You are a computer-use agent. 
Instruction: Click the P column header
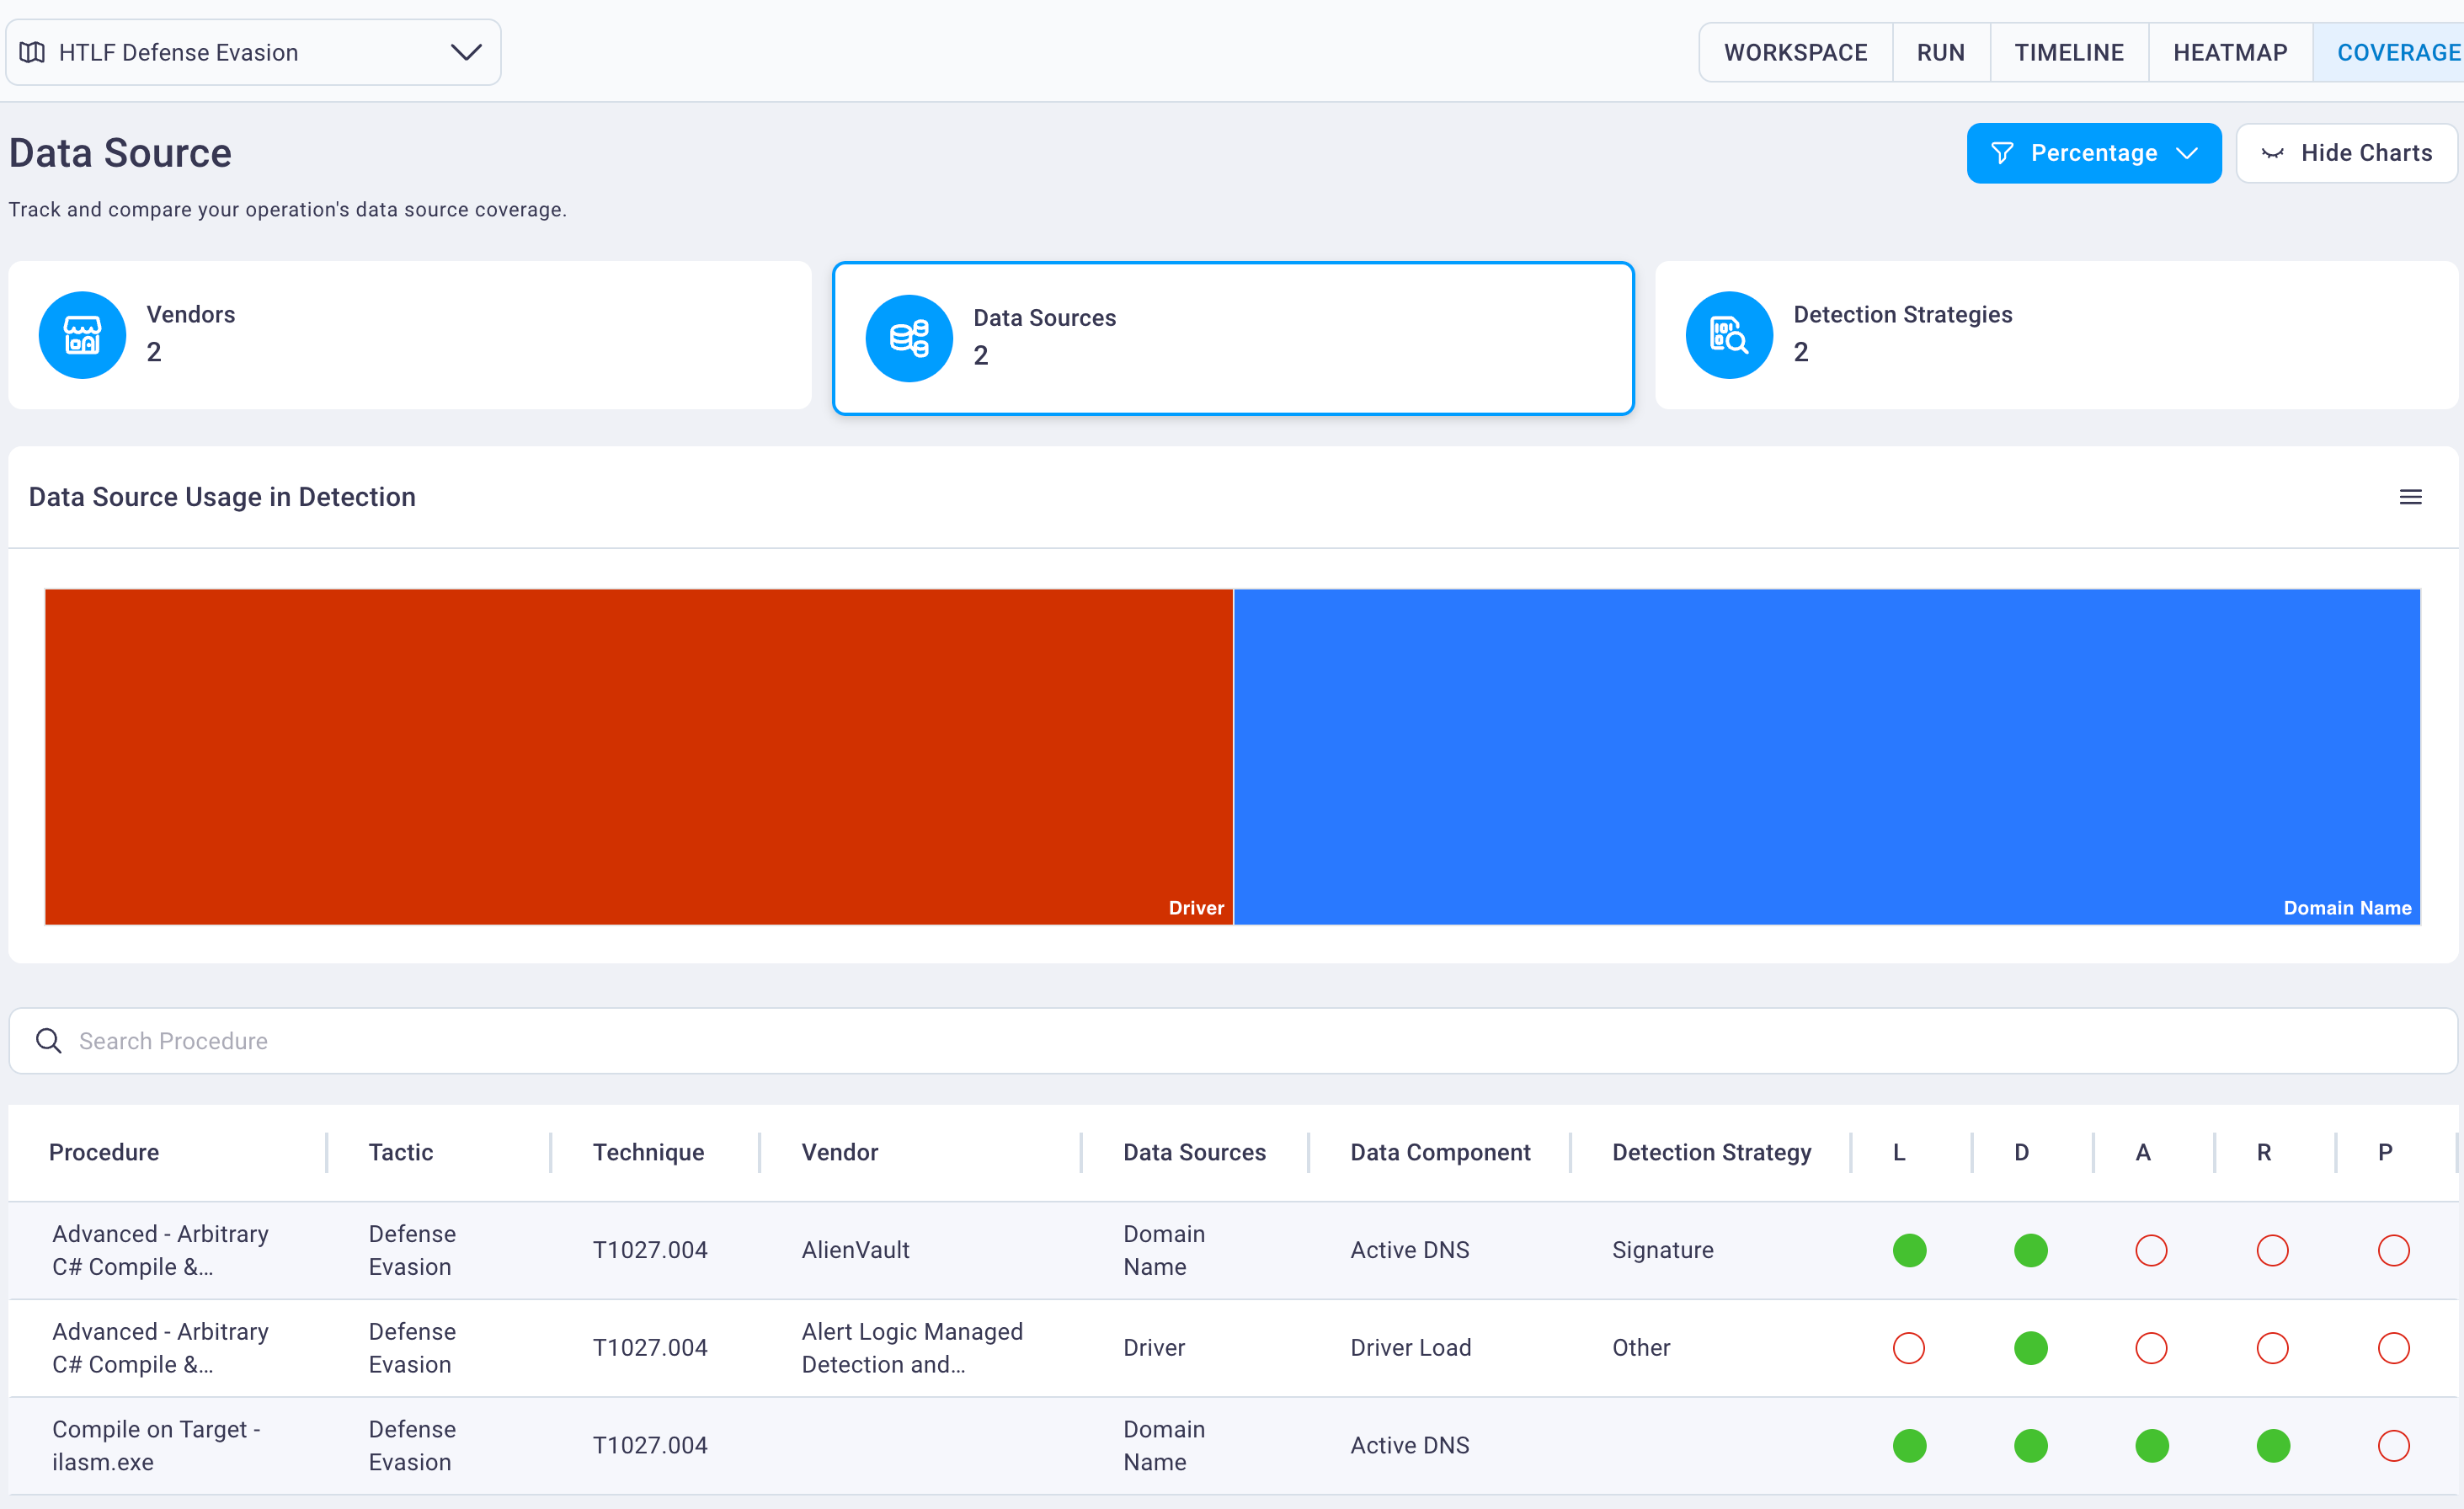click(2385, 1152)
